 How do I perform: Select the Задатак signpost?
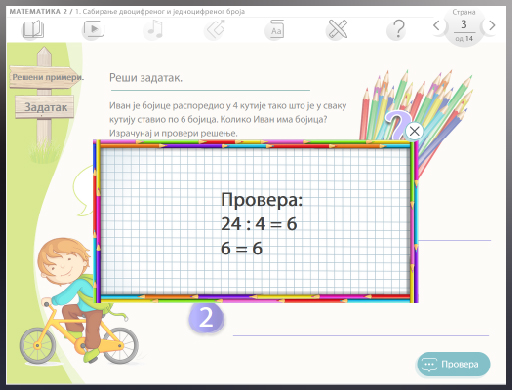click(45, 107)
